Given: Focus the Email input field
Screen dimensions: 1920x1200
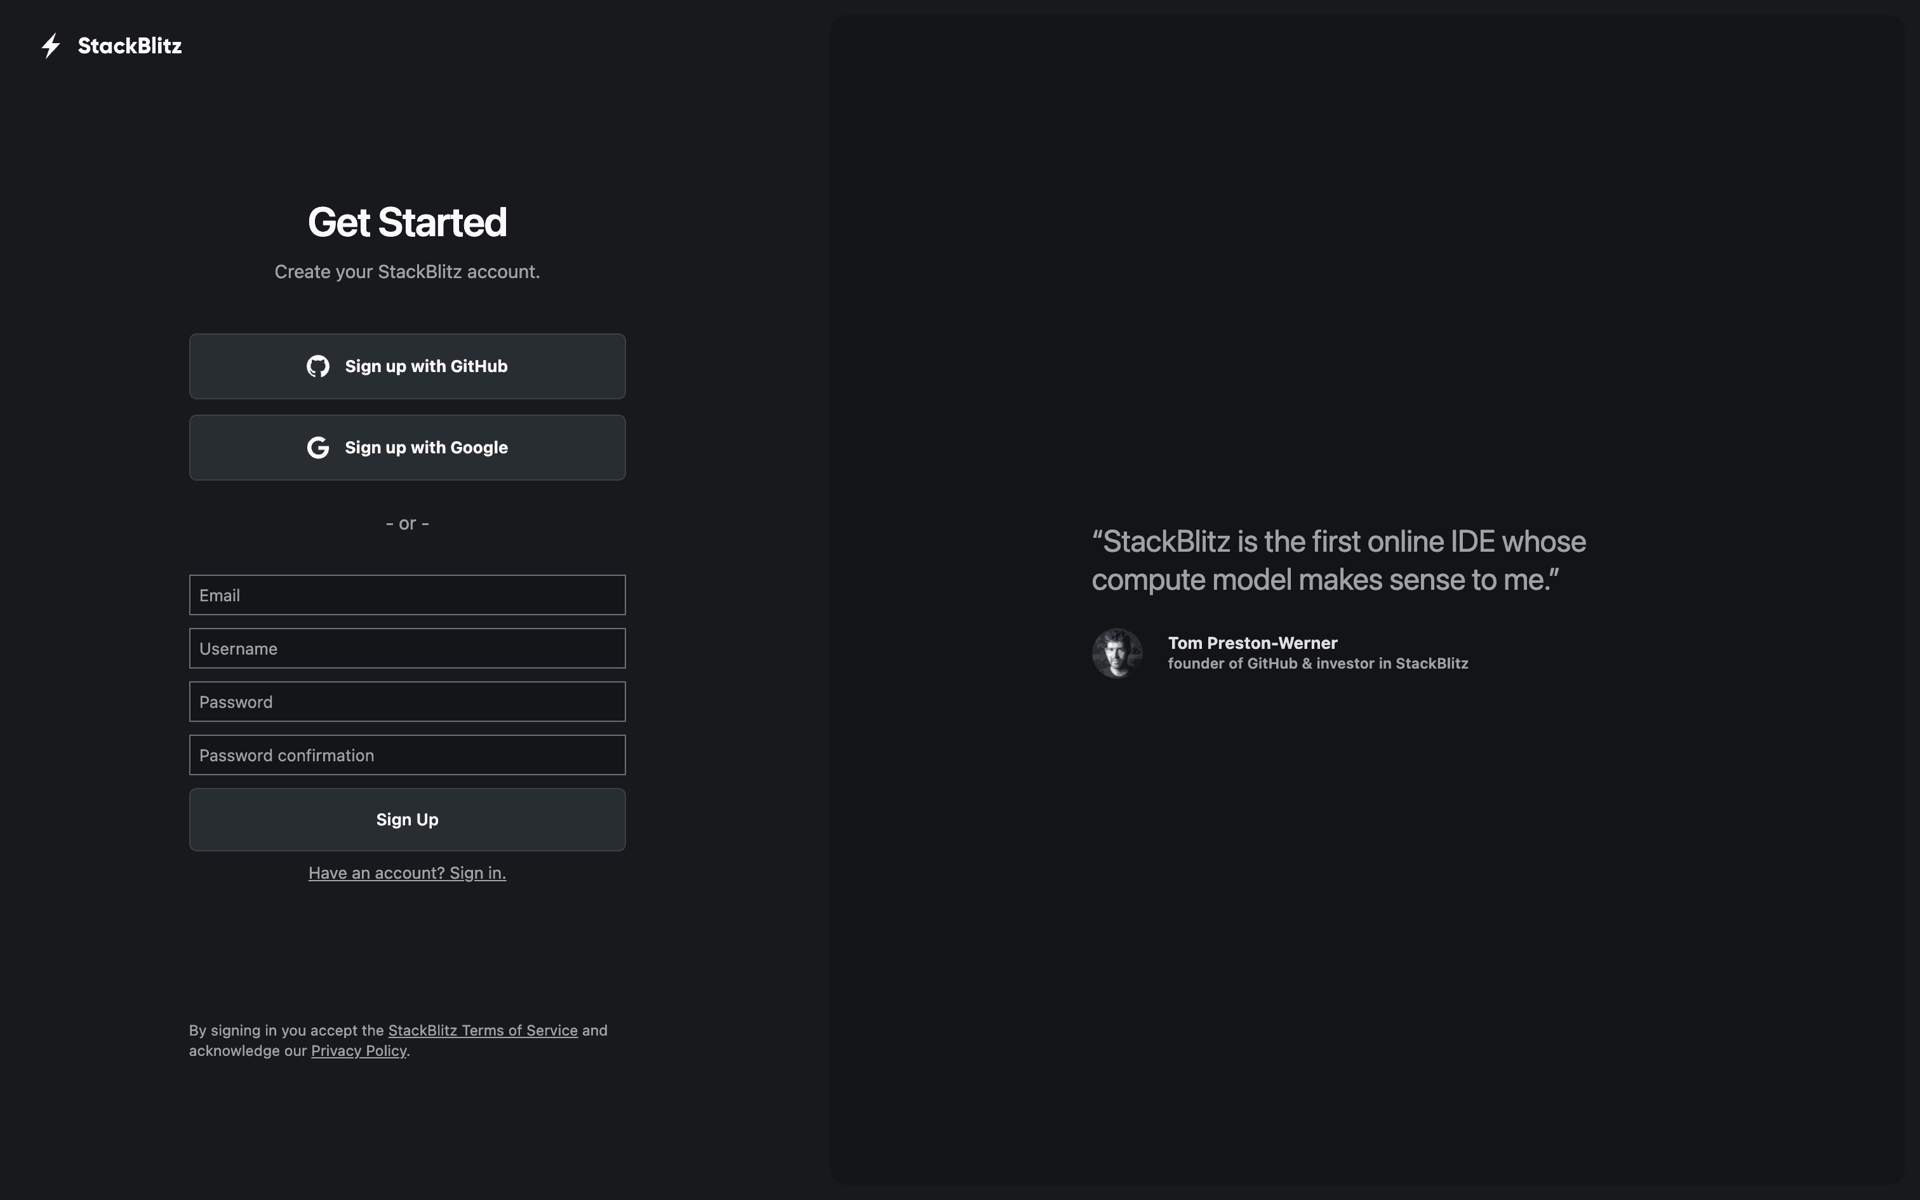Looking at the screenshot, I should [x=407, y=595].
